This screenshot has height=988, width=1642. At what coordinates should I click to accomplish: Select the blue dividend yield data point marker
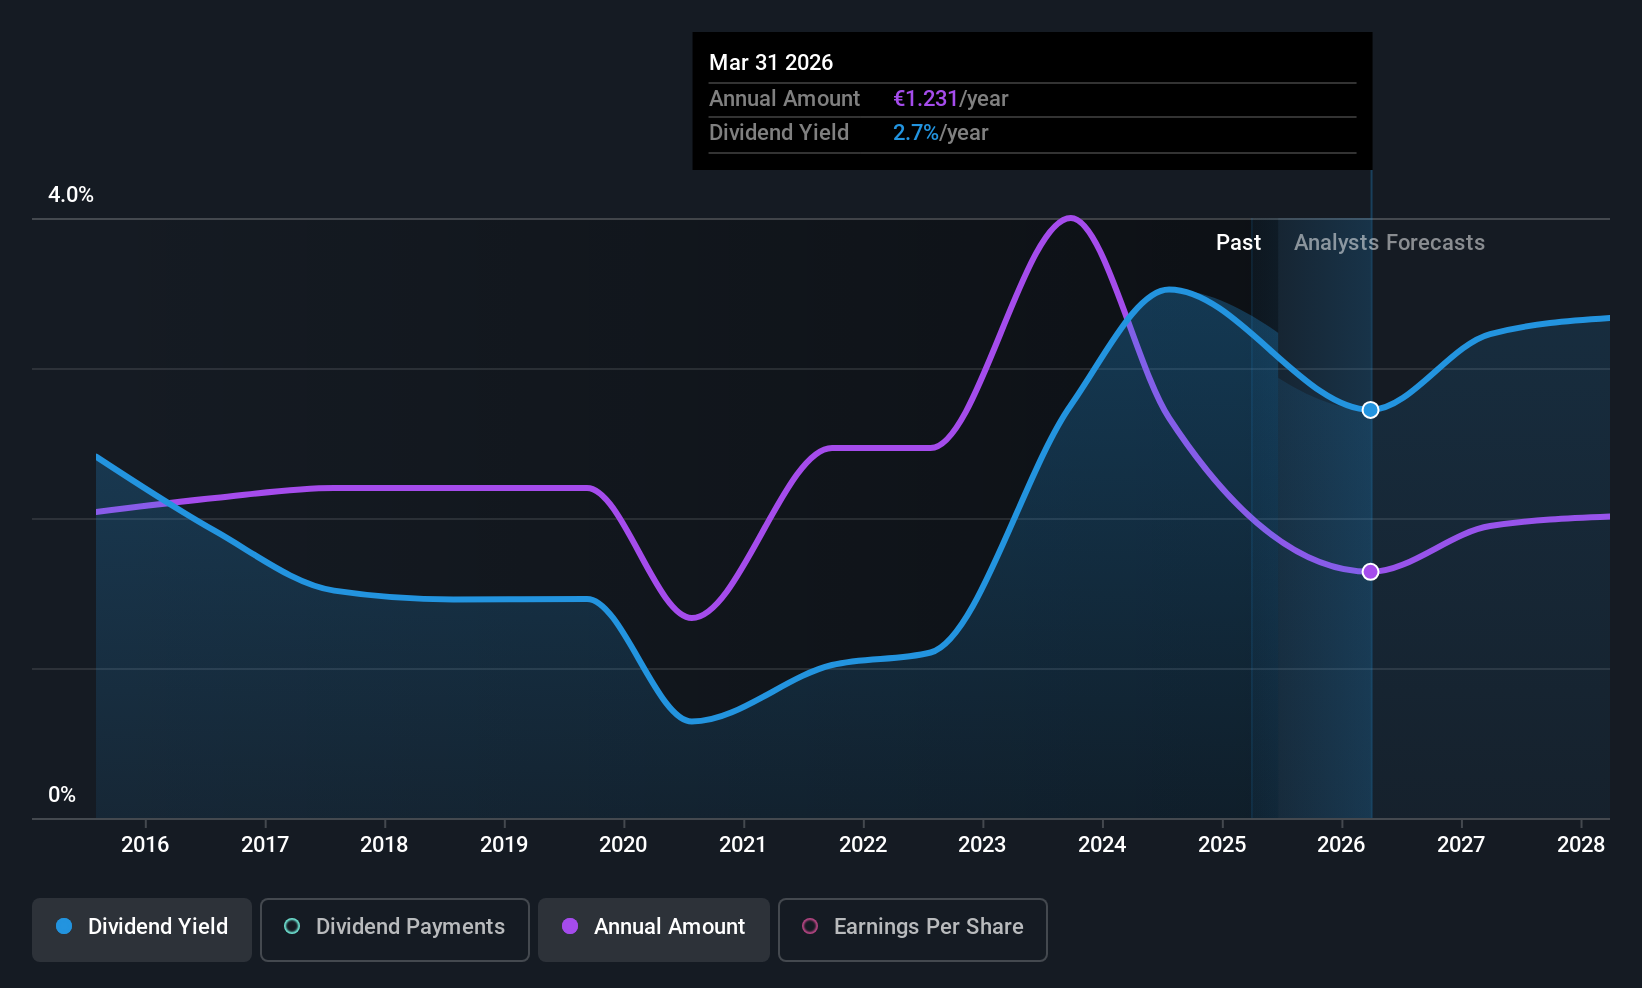click(1371, 410)
